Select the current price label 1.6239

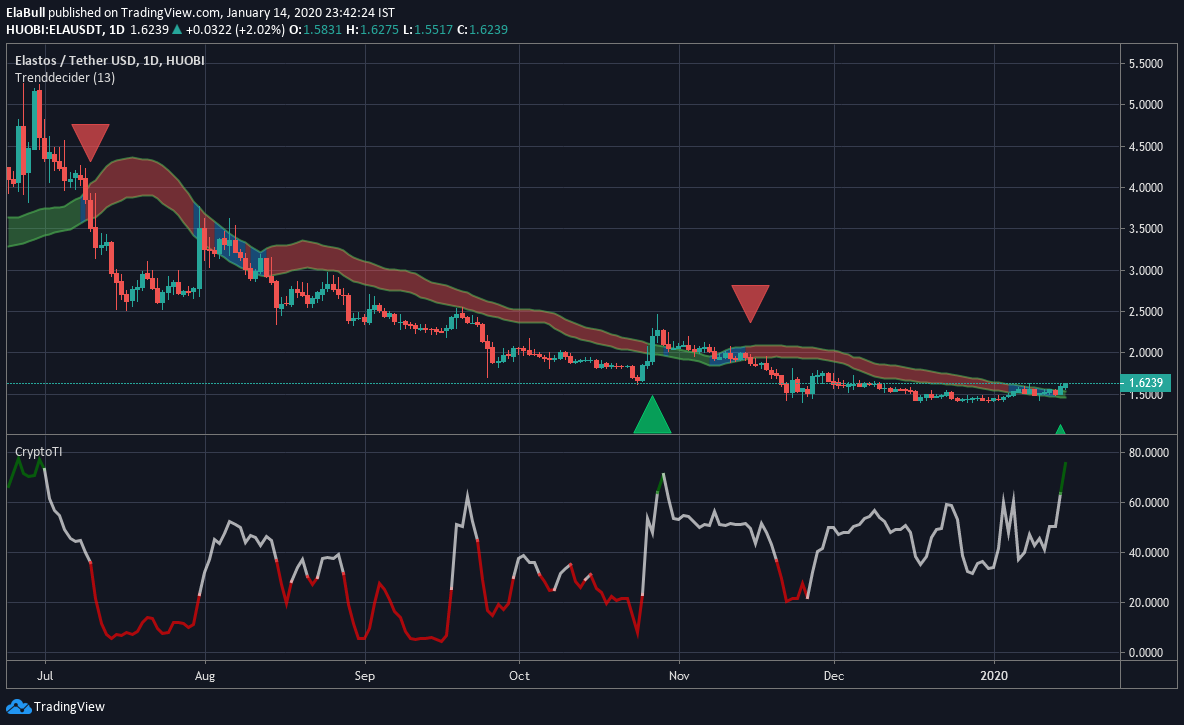click(1145, 383)
